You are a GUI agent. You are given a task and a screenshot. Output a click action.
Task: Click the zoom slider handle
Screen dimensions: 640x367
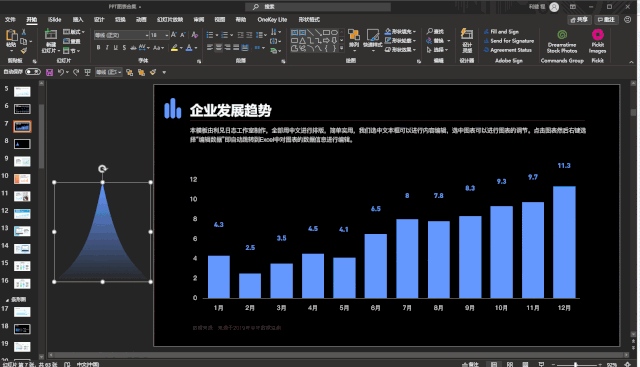pyautogui.click(x=576, y=364)
